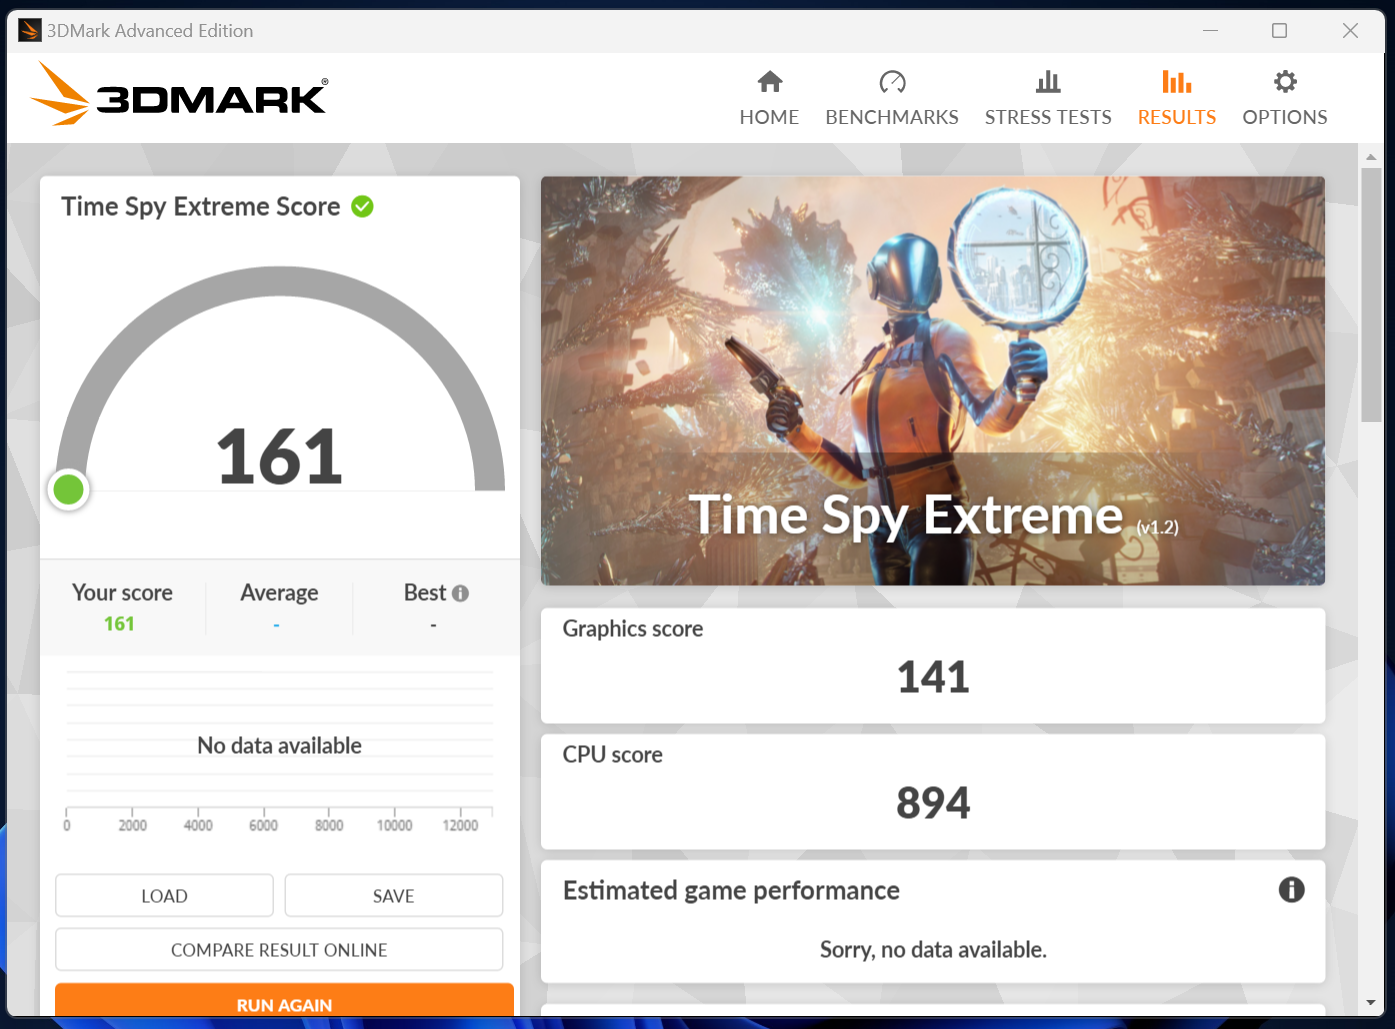Click the overall score 161 in gauge
Viewport: 1395px width, 1029px height.
[280, 457]
